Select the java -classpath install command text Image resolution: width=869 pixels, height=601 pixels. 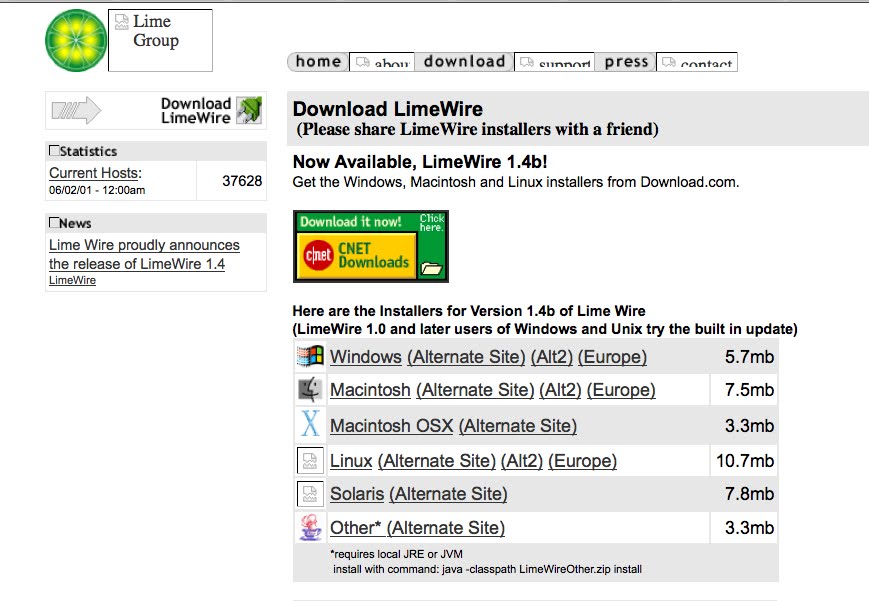[x=488, y=569]
